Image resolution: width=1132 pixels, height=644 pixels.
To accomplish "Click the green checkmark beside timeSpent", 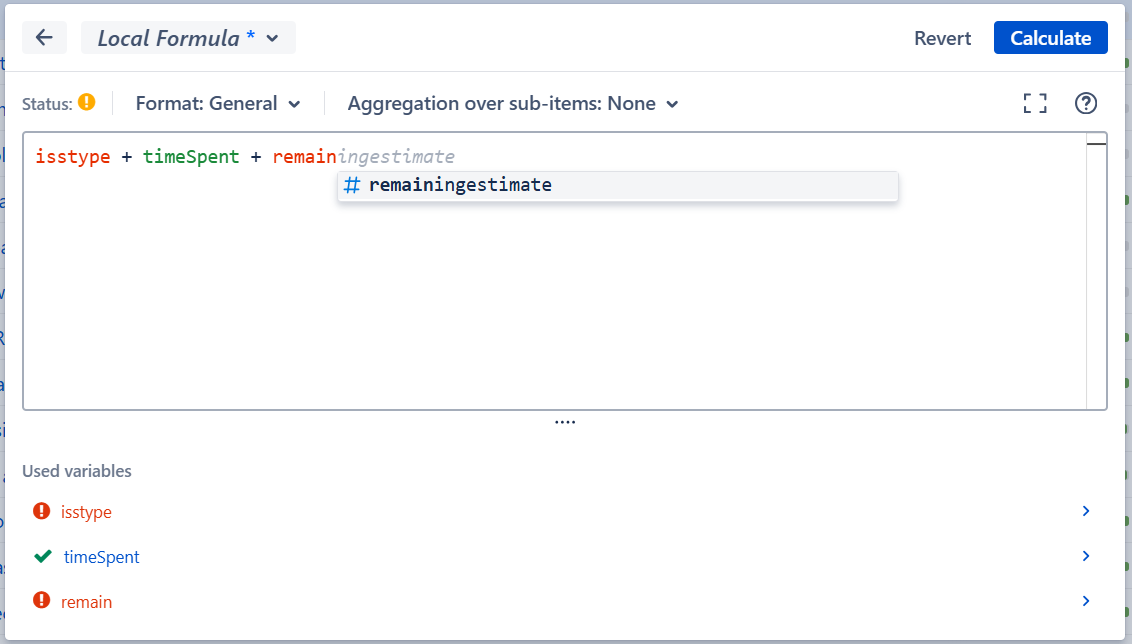I will pos(42,556).
